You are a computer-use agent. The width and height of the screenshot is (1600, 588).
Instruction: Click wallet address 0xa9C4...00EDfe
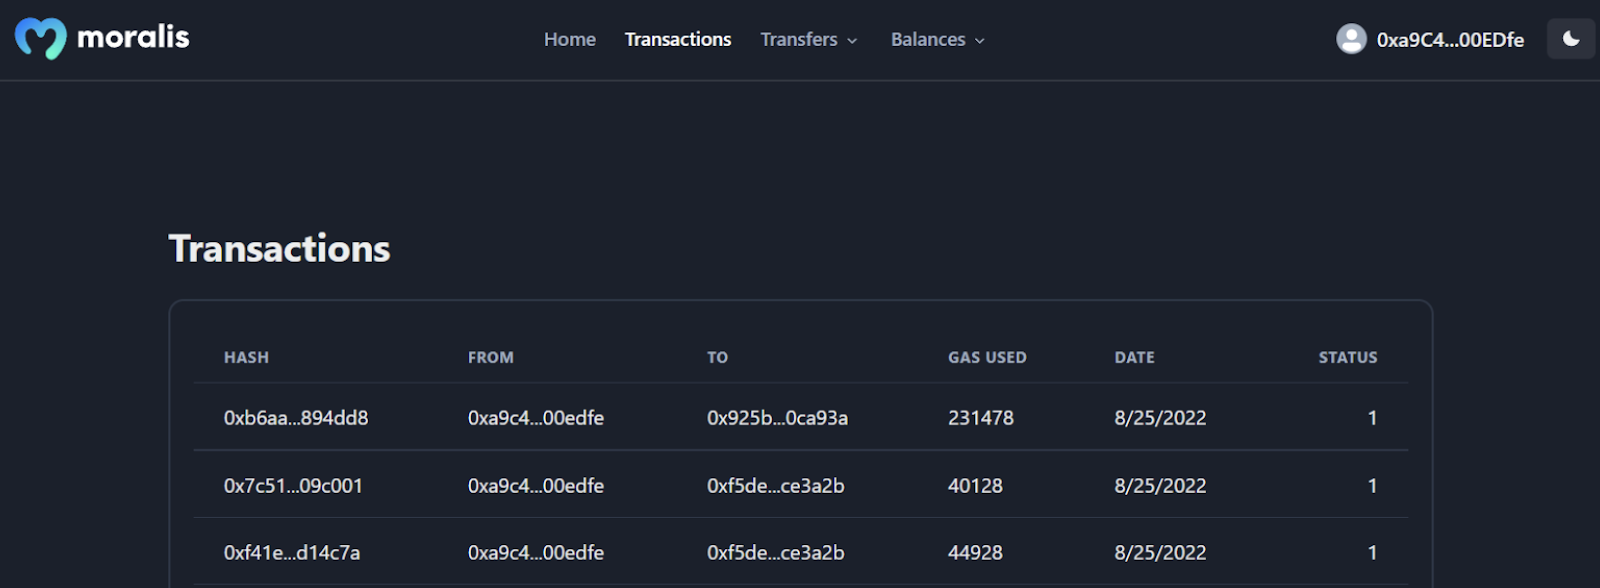(x=1450, y=40)
